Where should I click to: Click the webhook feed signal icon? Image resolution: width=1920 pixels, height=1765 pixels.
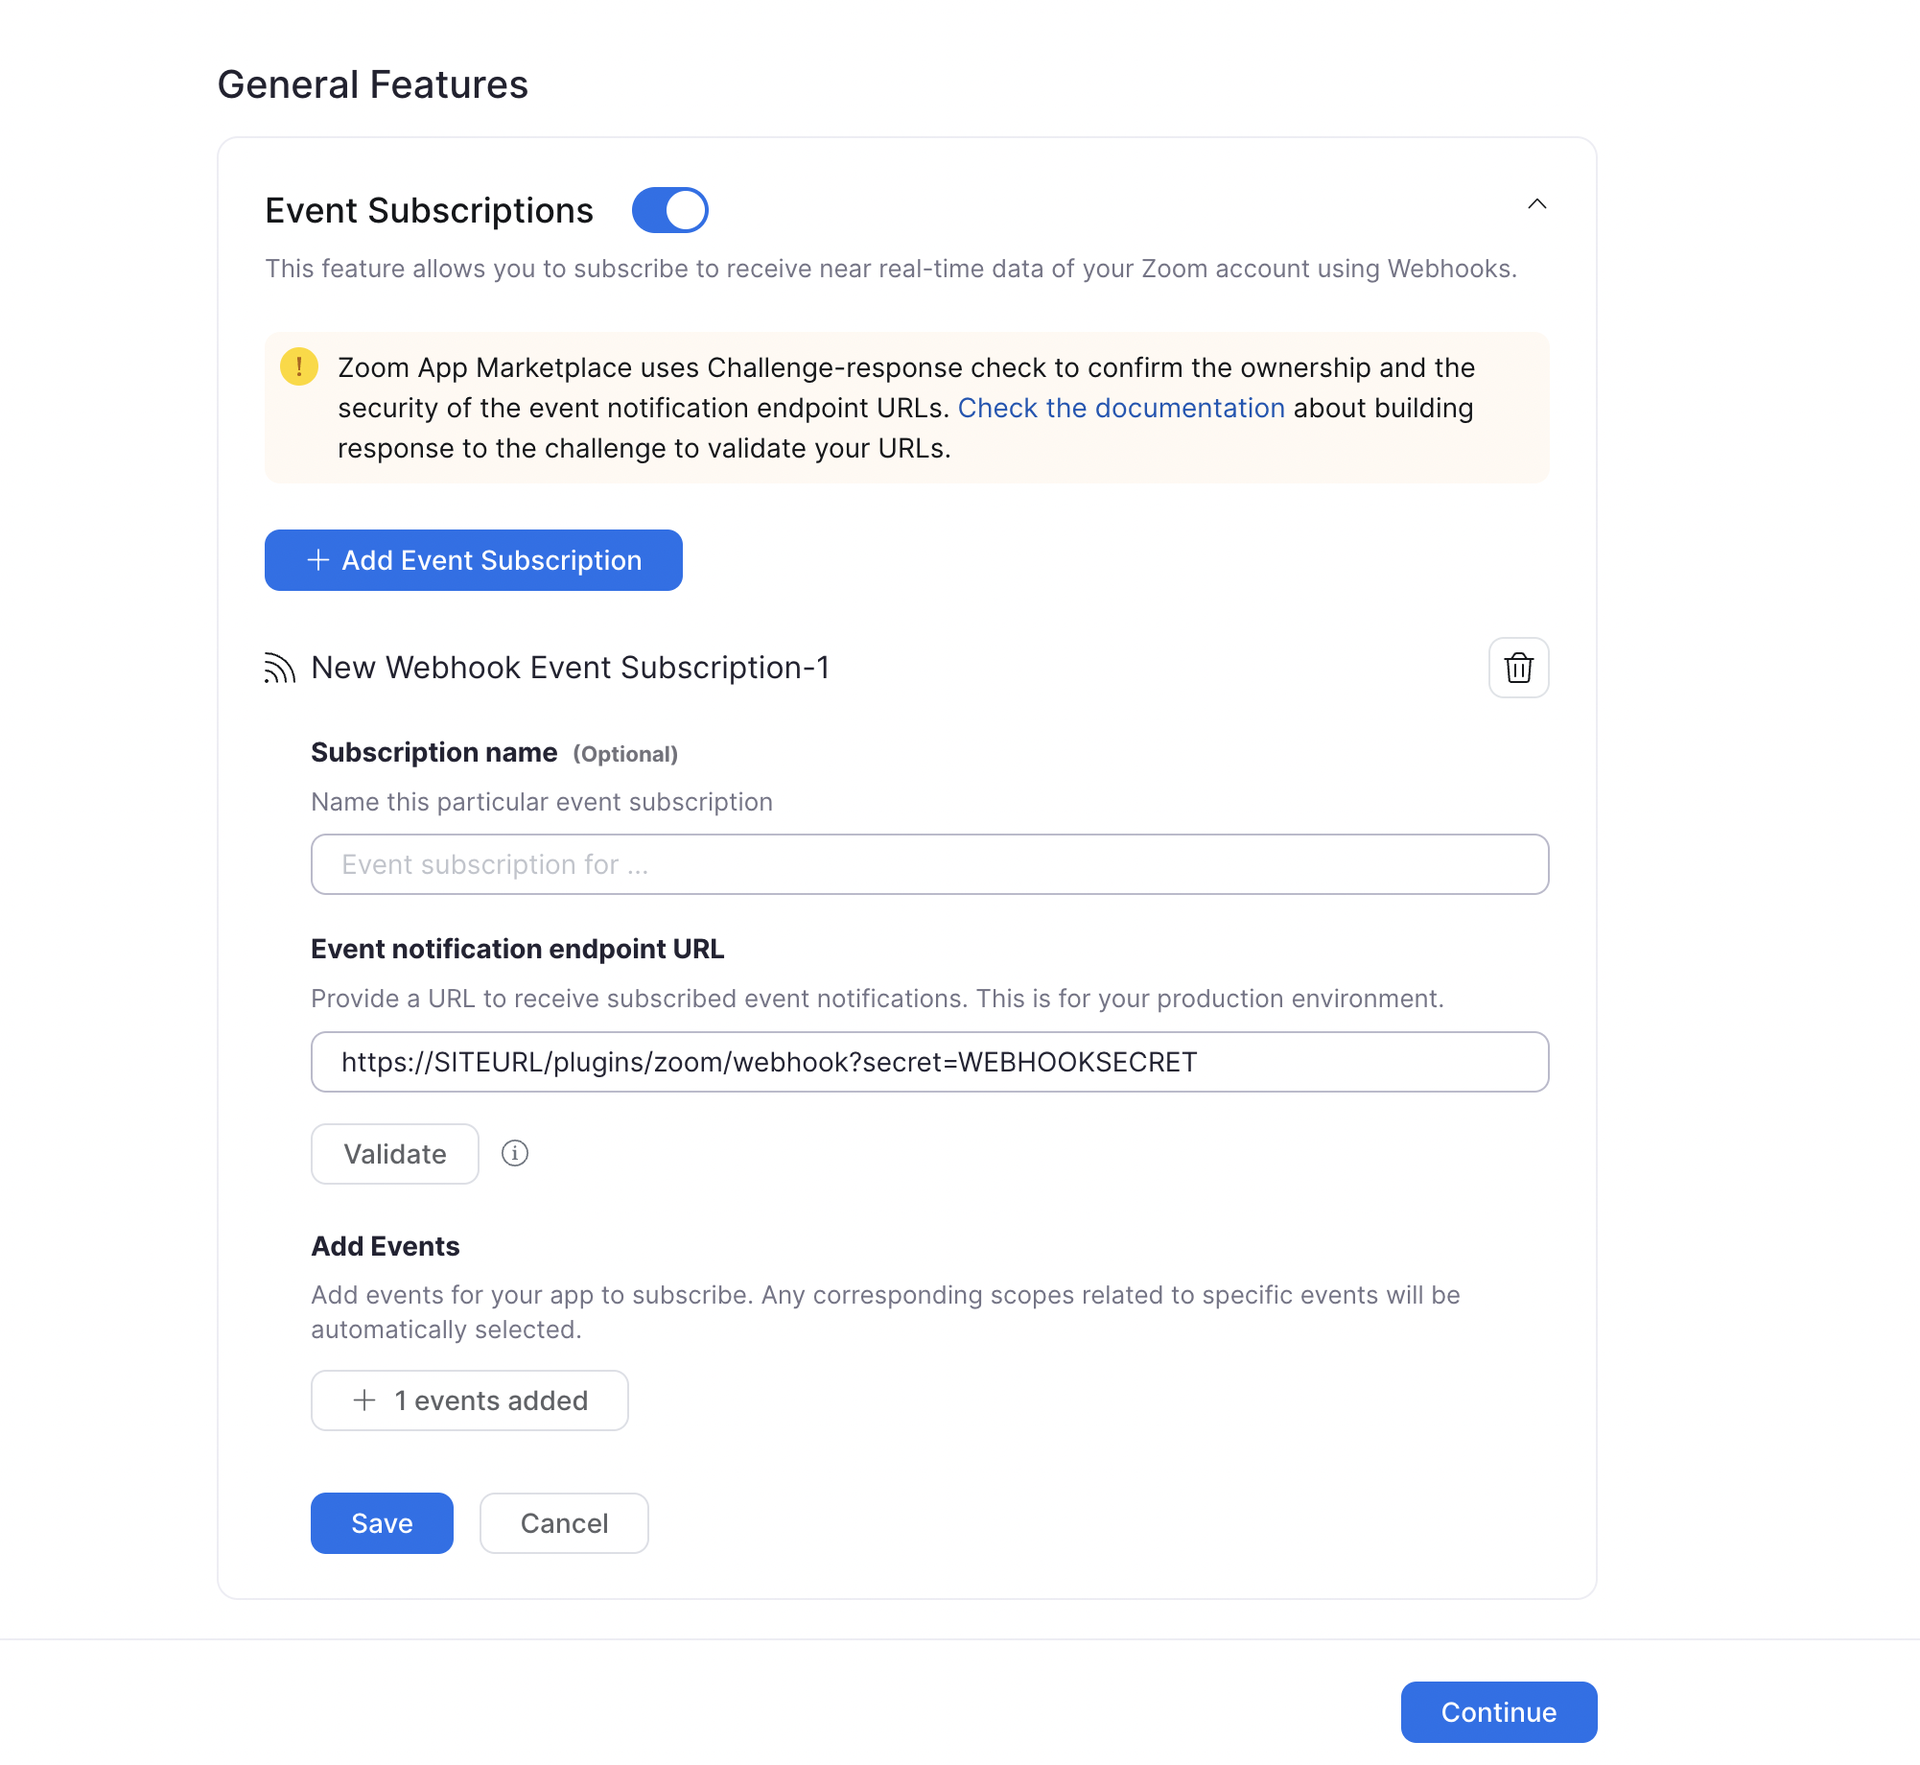click(280, 668)
